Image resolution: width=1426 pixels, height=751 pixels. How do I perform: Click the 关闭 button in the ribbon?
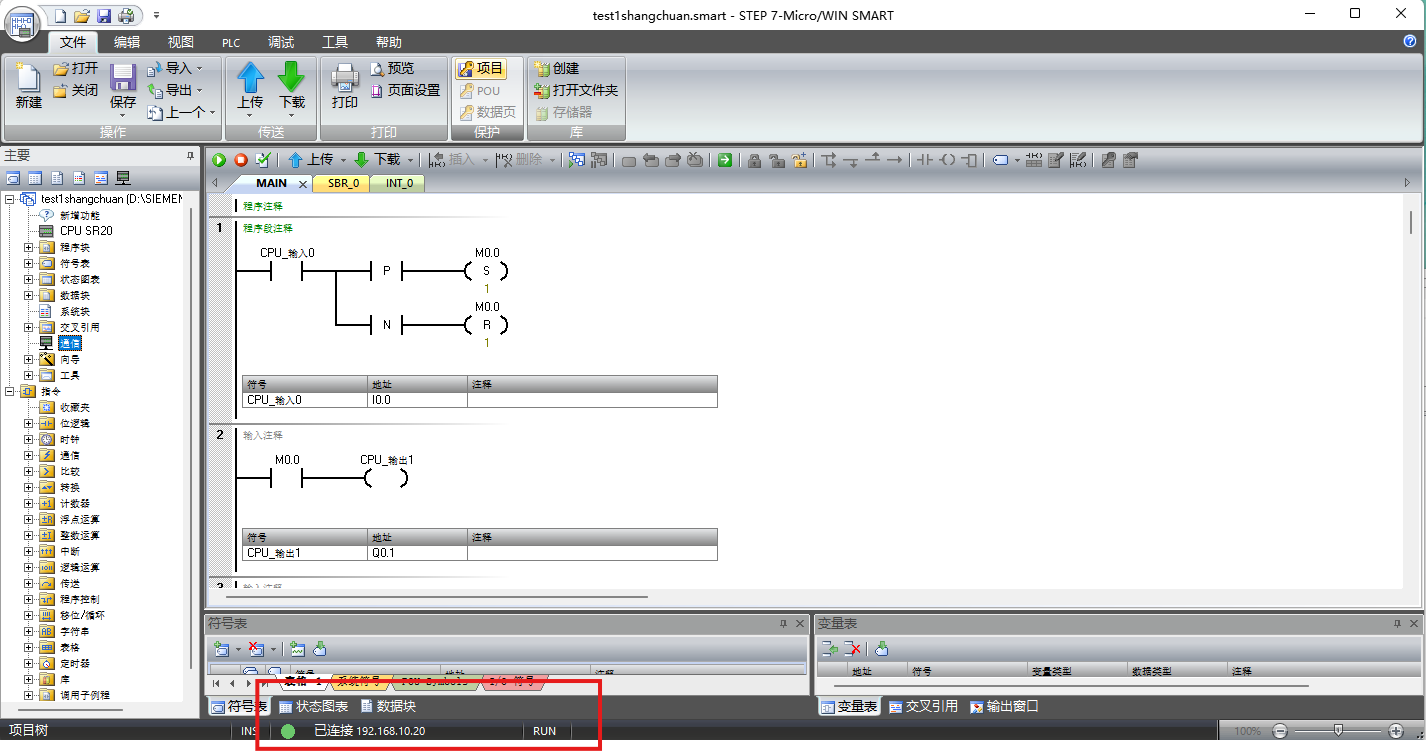click(75, 91)
